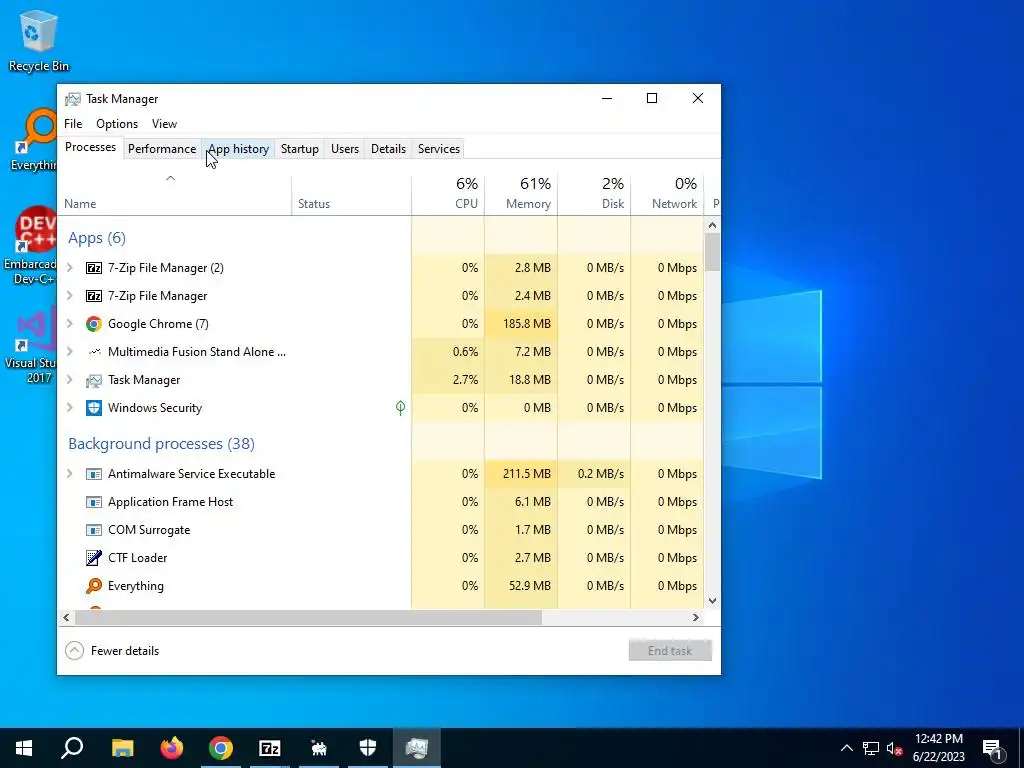1024x768 pixels.
Task: Expand the 7-Zip File Manager (2) group
Action: click(70, 268)
